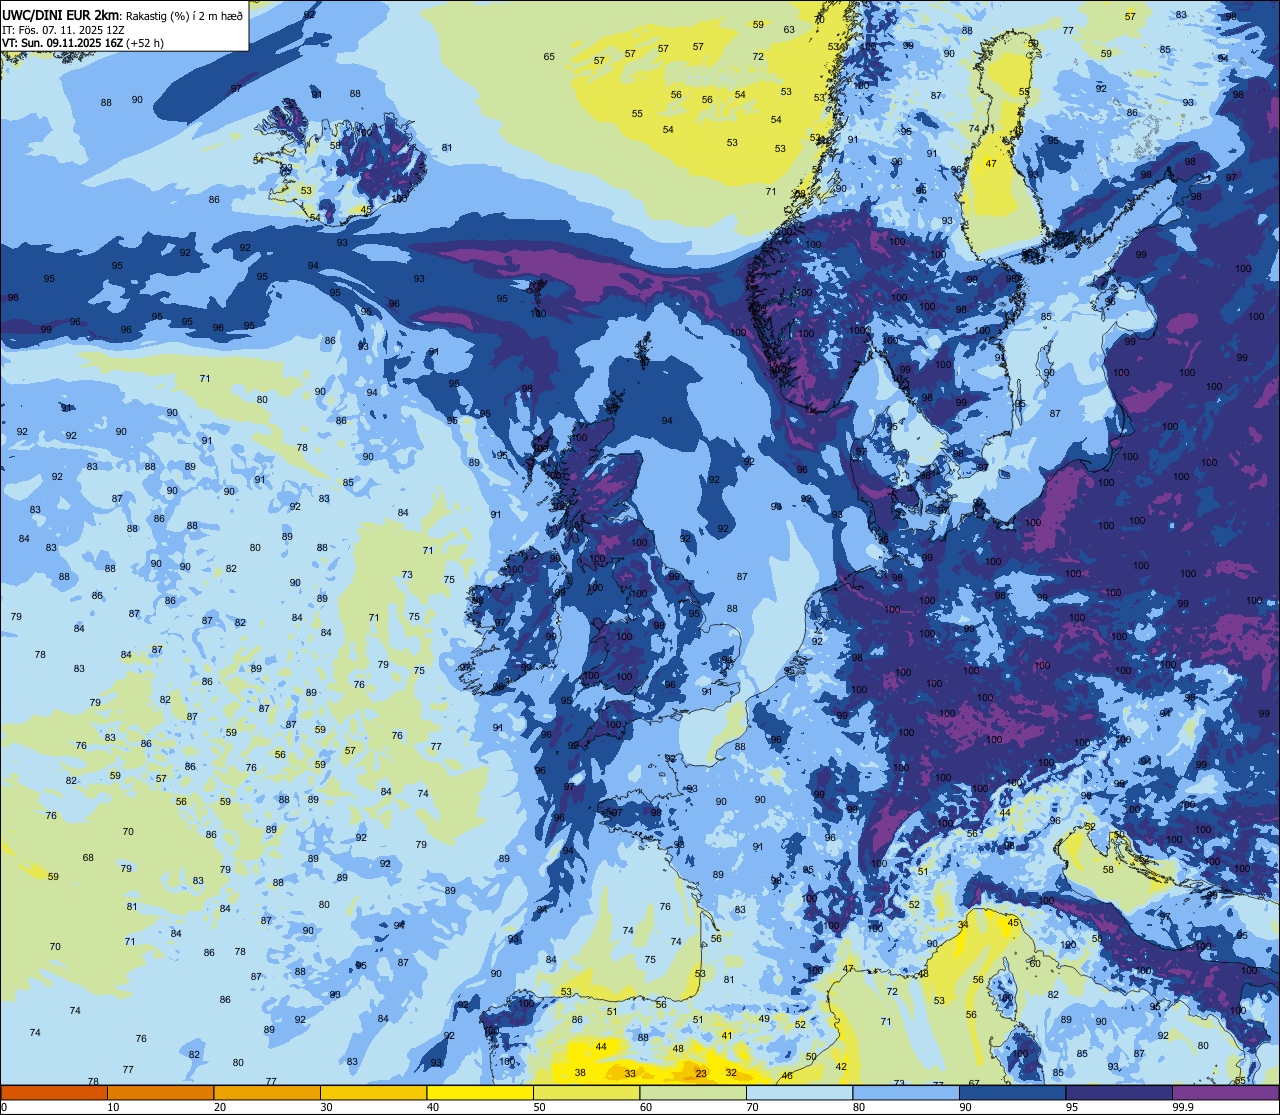Screen dimensions: 1280x1115
Task: Click the '99.9' legend scale label
Action: pyautogui.click(x=1184, y=1106)
